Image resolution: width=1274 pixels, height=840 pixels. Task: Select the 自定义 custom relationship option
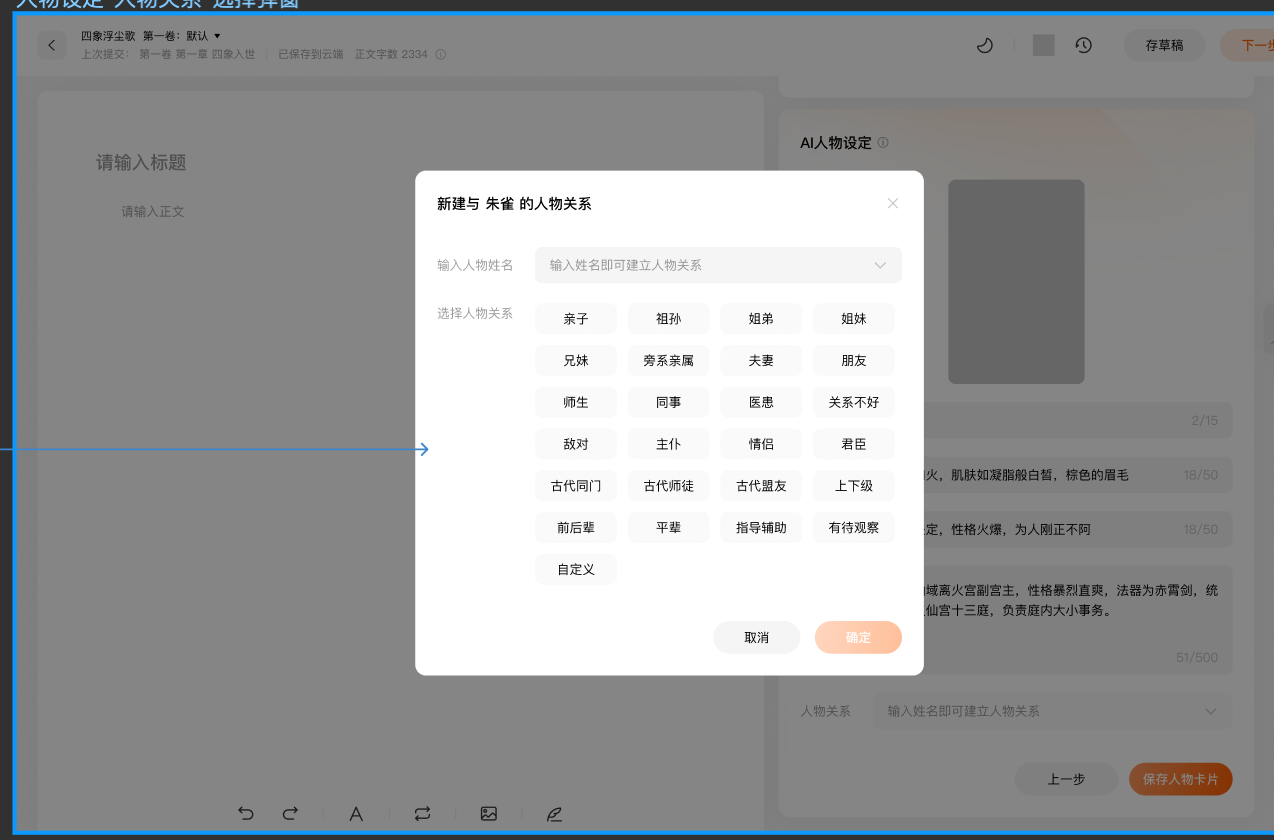(x=576, y=569)
